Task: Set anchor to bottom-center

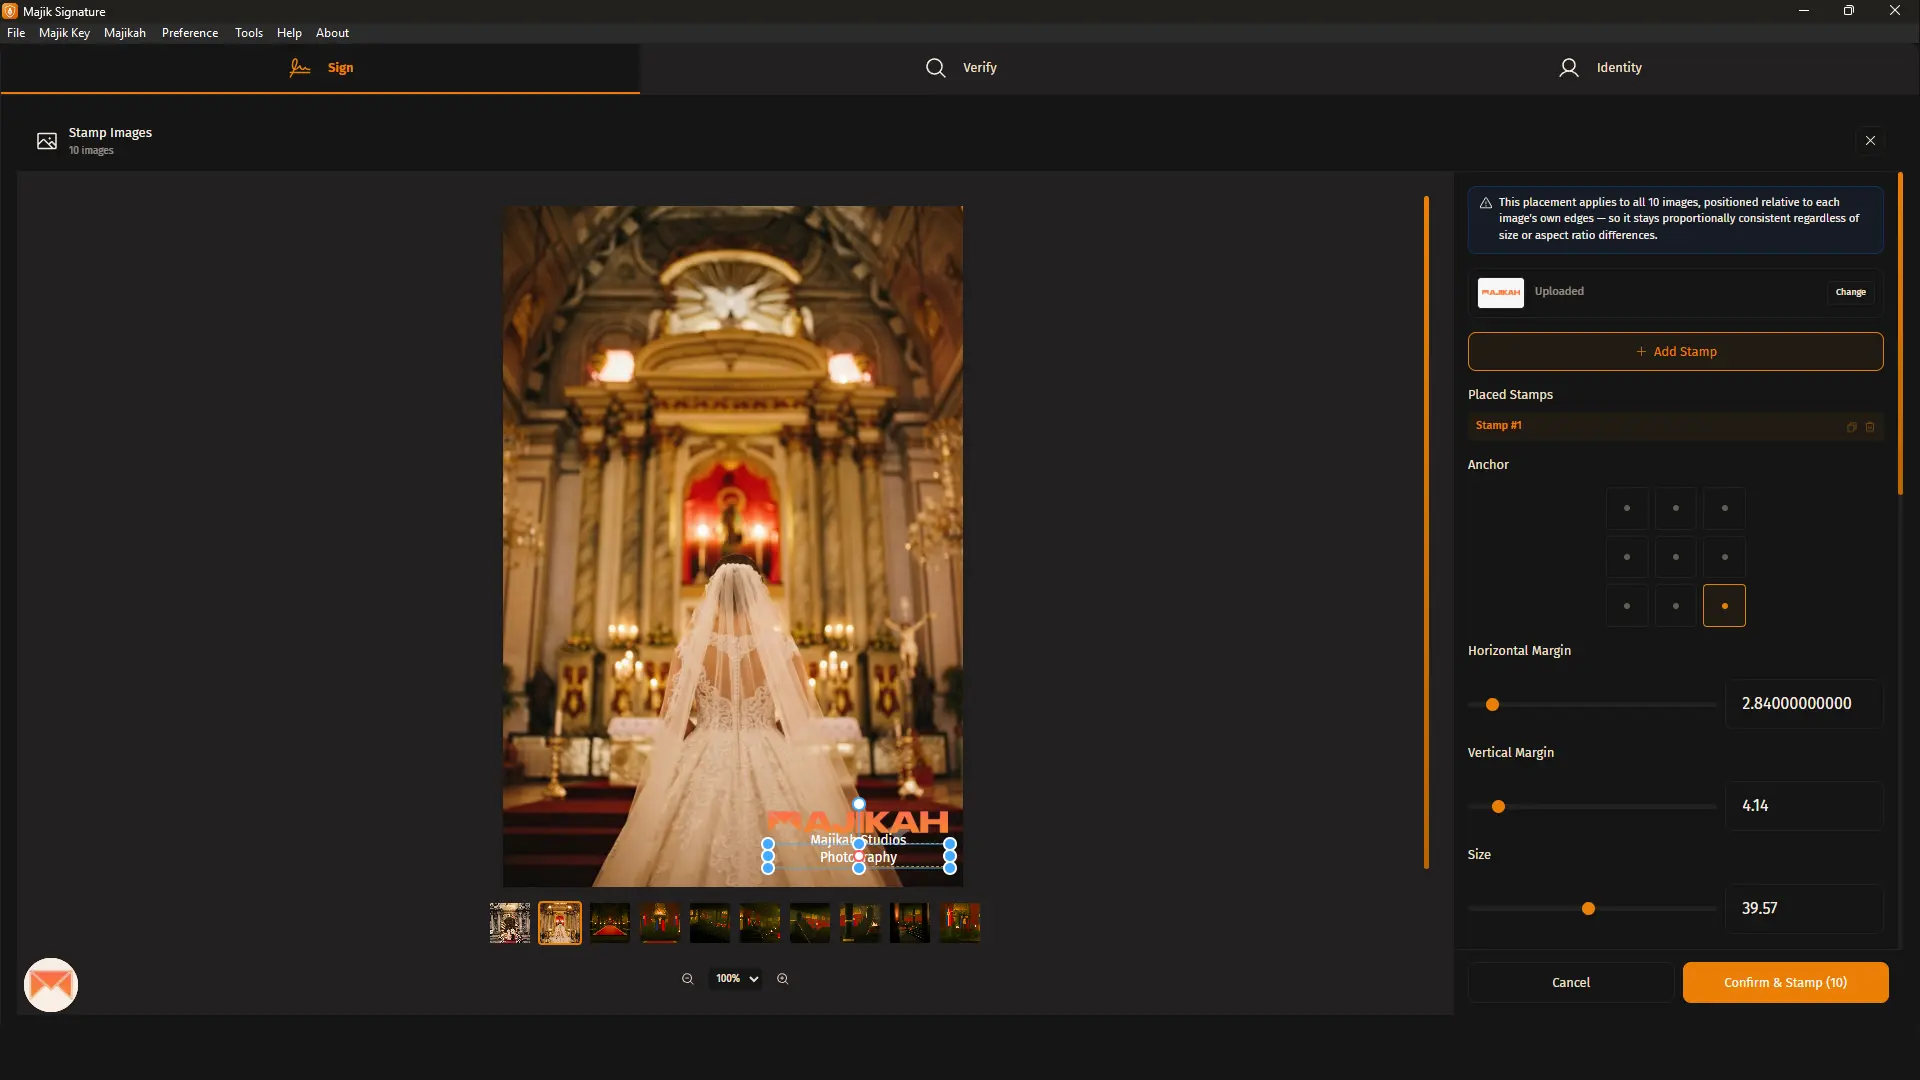Action: pyautogui.click(x=1676, y=606)
